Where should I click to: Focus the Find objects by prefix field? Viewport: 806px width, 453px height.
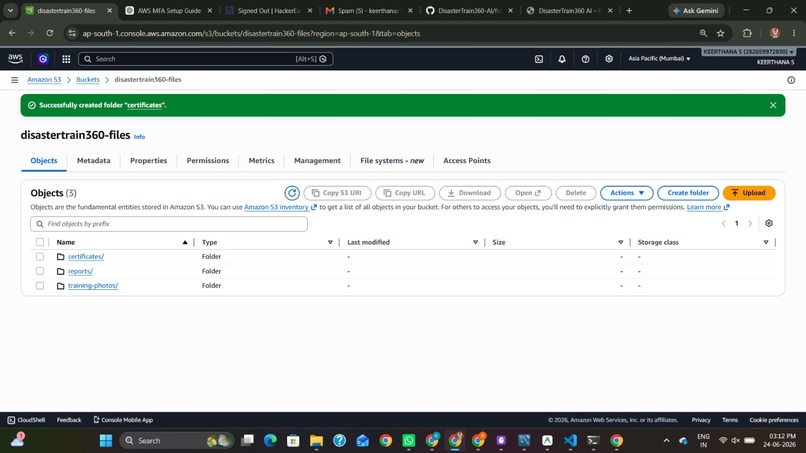click(169, 224)
